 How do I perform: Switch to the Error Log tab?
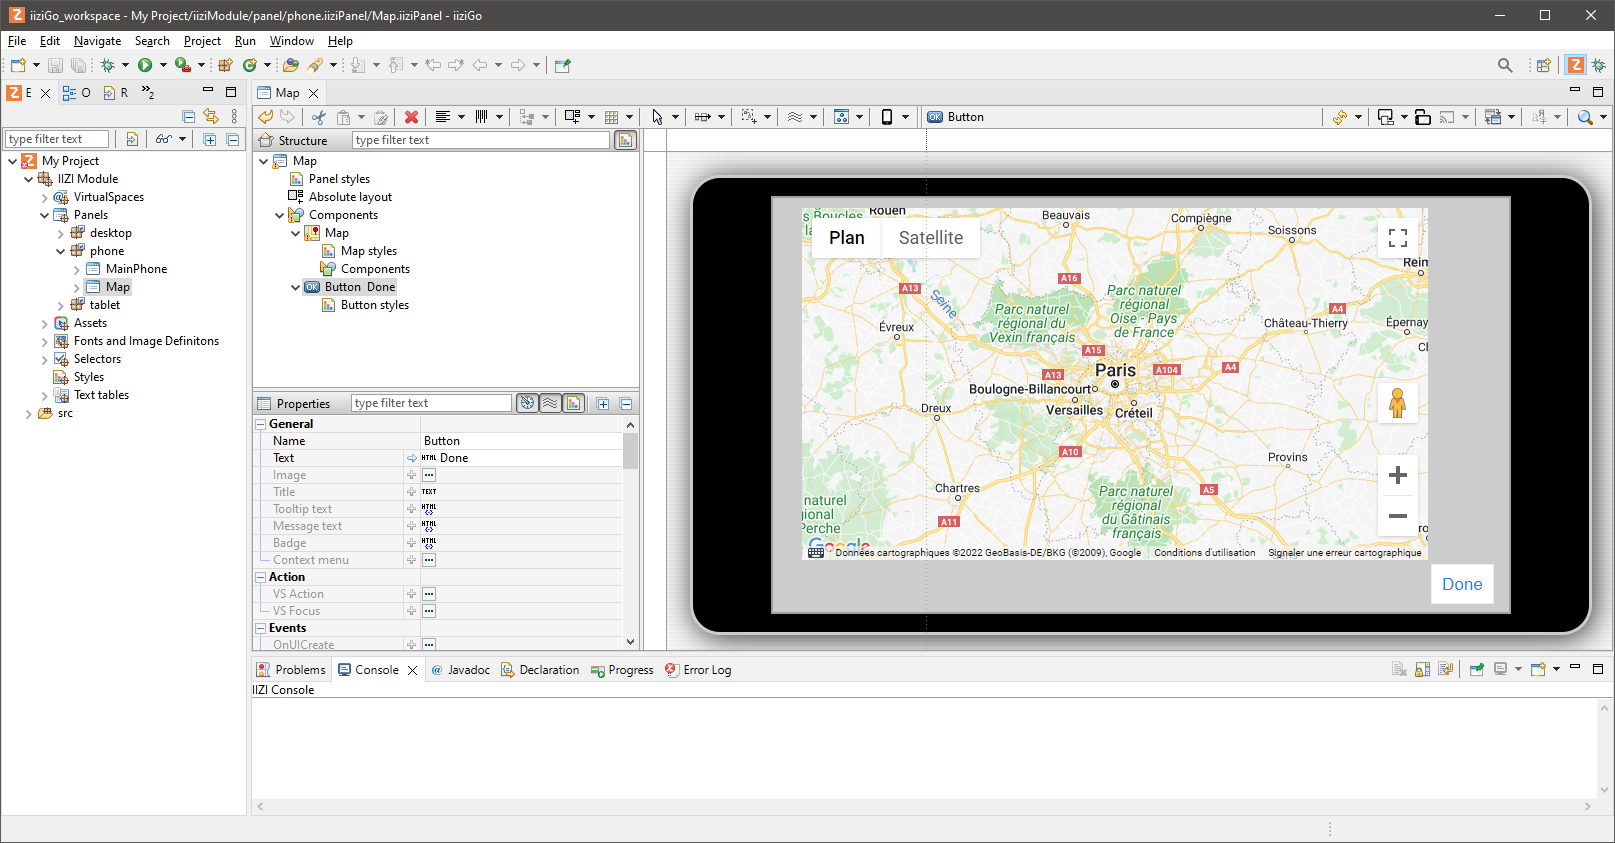pos(698,670)
